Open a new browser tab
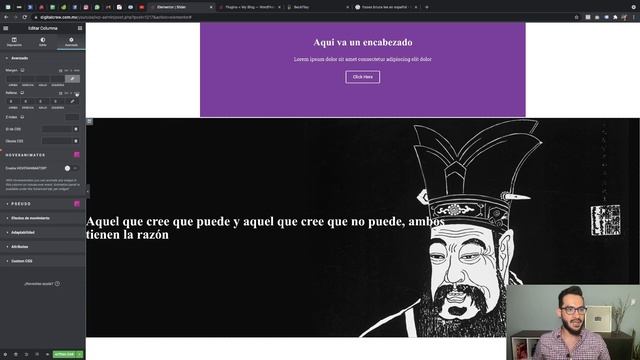The image size is (640, 360). click(427, 7)
